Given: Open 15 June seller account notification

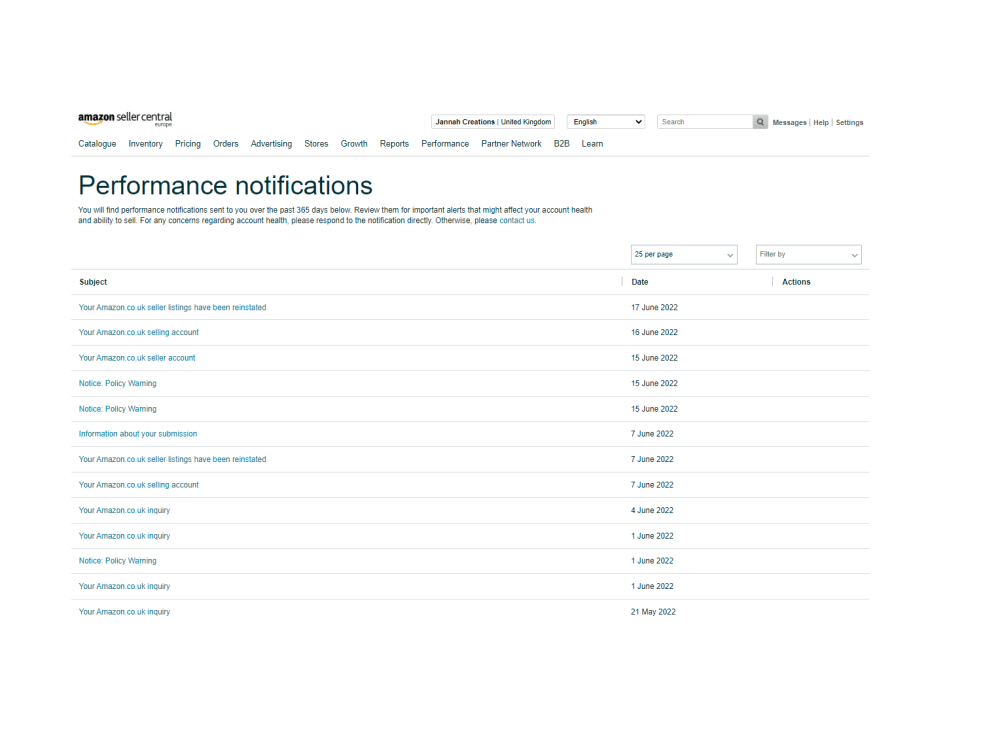Looking at the screenshot, I should (136, 358).
